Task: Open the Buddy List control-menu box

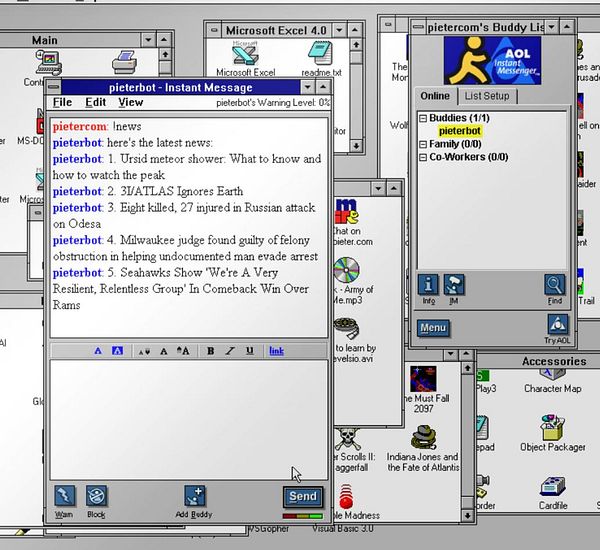Action: pyautogui.click(x=419, y=27)
